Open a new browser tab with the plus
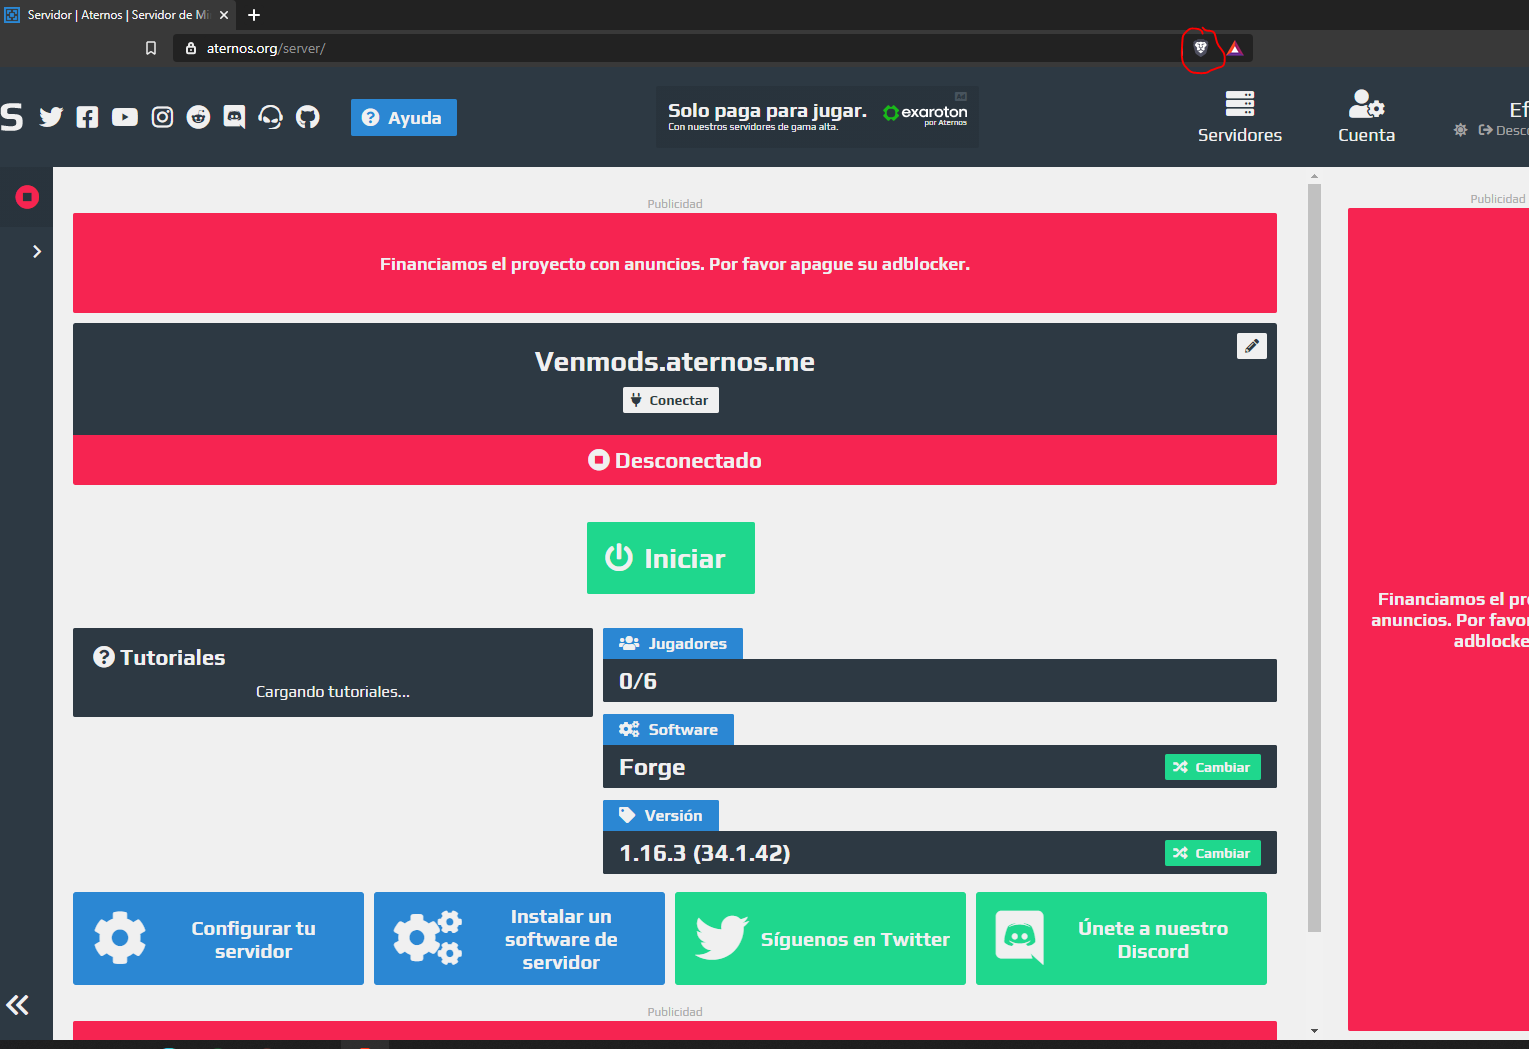The height and width of the screenshot is (1049, 1529). tap(254, 15)
